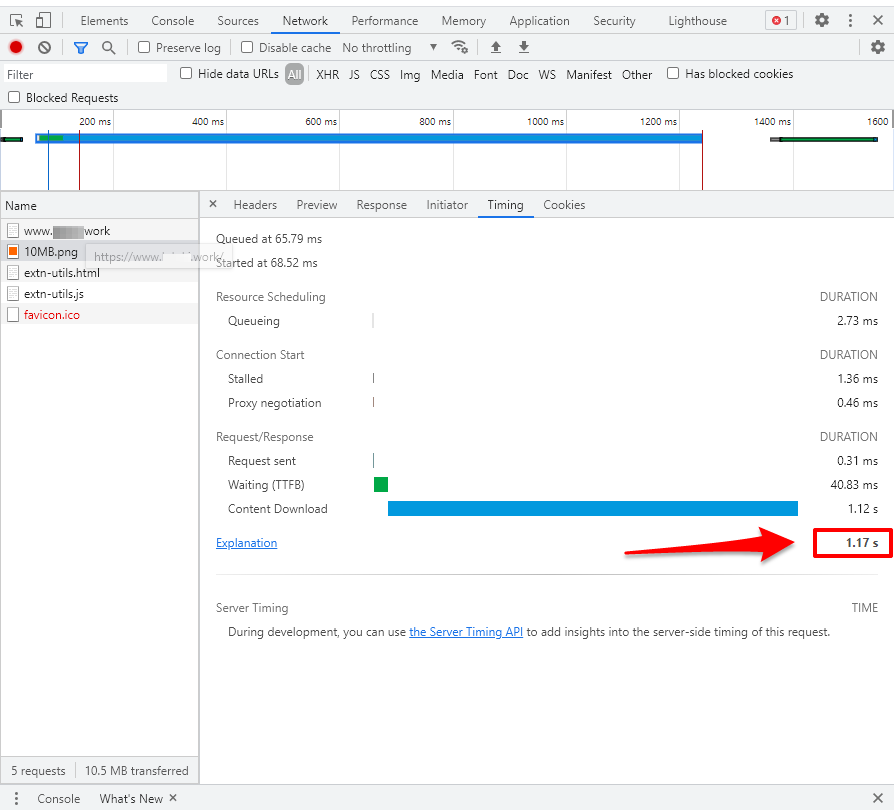Export HAR file with download arrow
The image size is (894, 810).
click(x=524, y=47)
